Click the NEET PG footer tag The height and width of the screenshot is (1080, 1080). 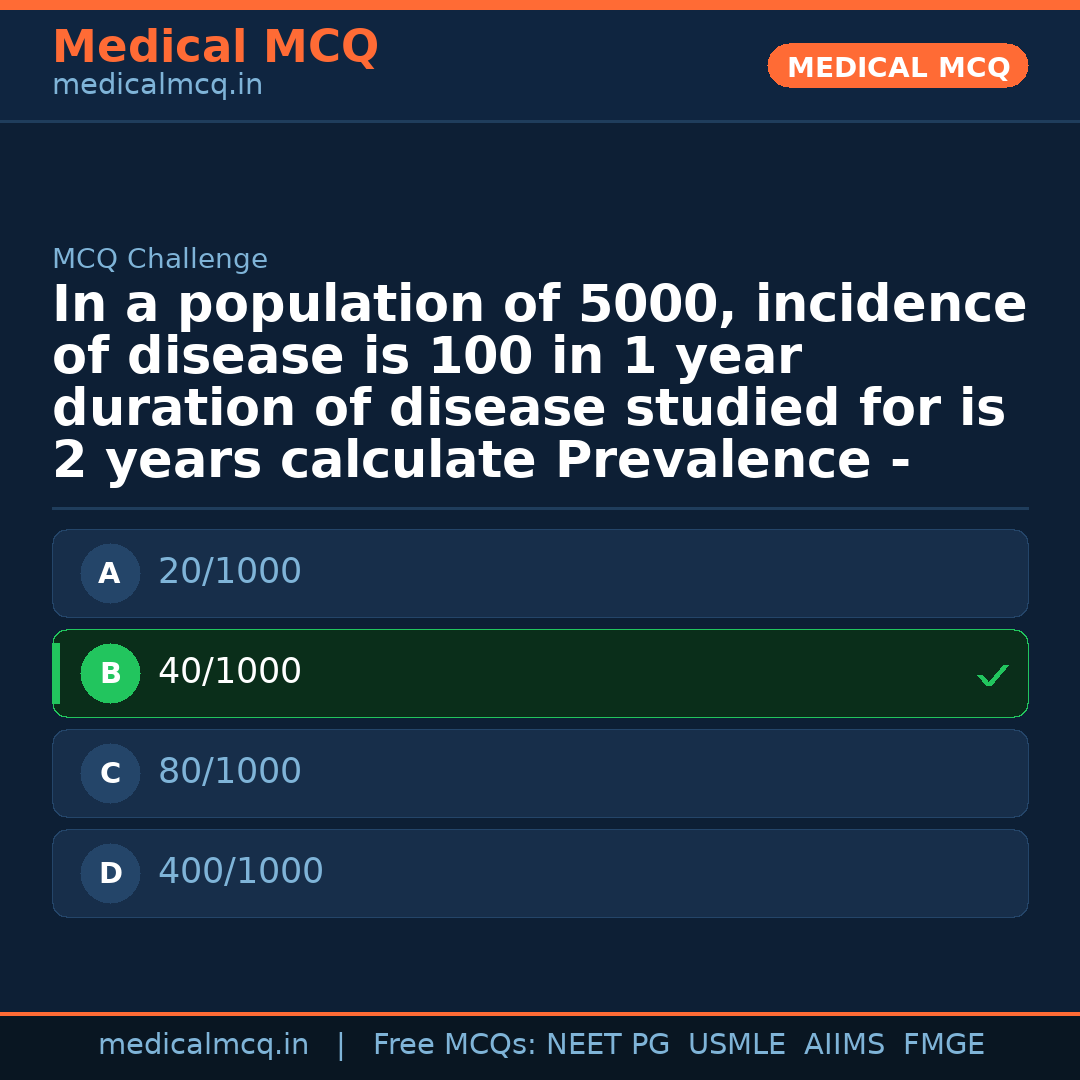coord(608,1045)
